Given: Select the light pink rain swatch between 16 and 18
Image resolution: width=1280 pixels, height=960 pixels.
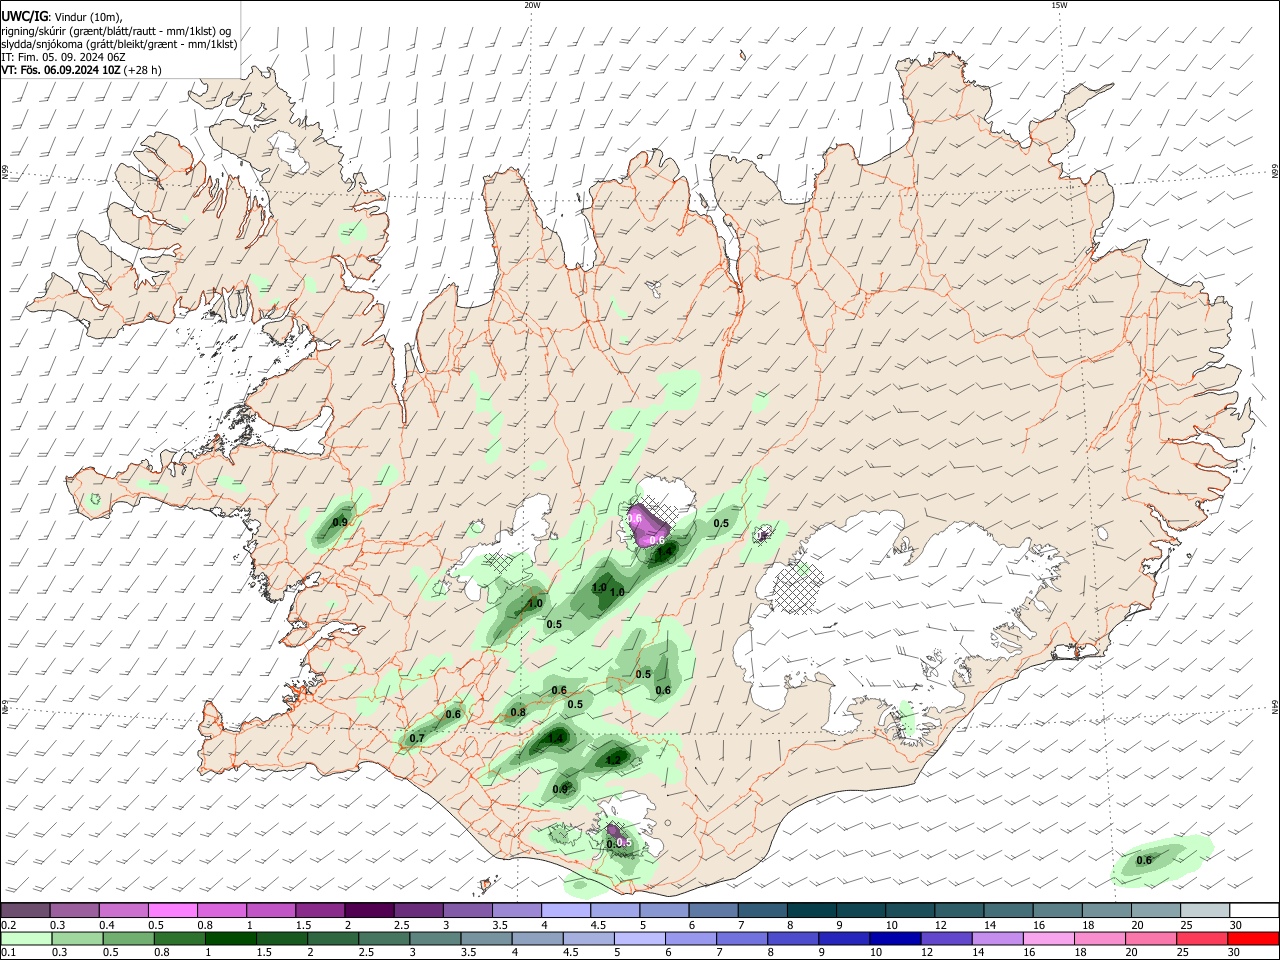Looking at the screenshot, I should click(1048, 938).
